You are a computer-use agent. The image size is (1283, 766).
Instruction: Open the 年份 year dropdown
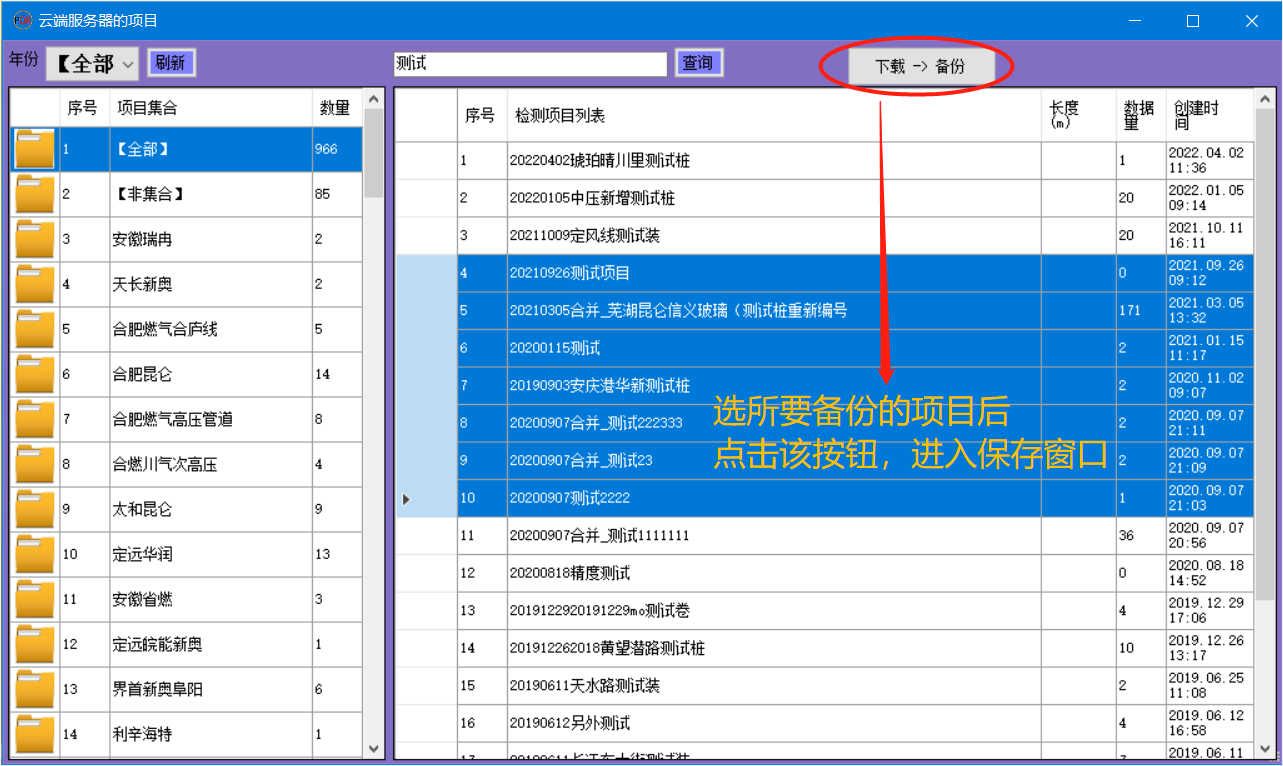pyautogui.click(x=92, y=64)
